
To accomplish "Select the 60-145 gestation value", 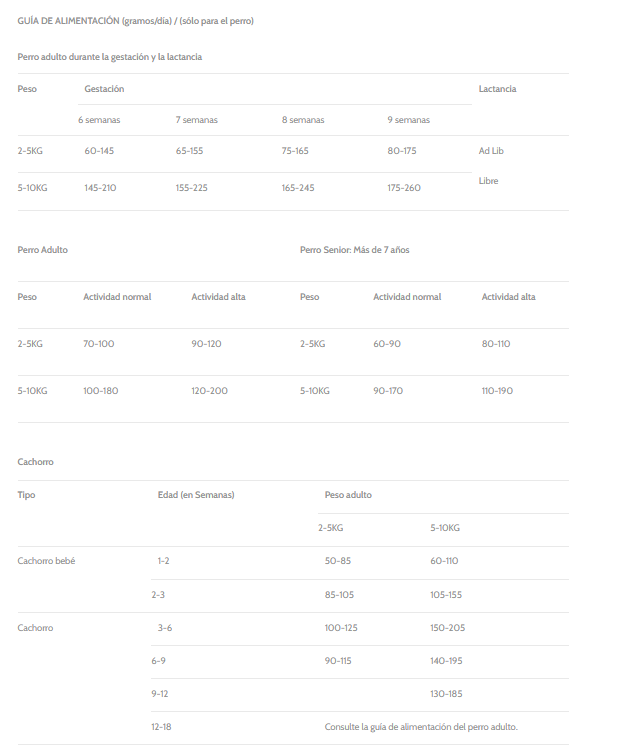I will (99, 151).
